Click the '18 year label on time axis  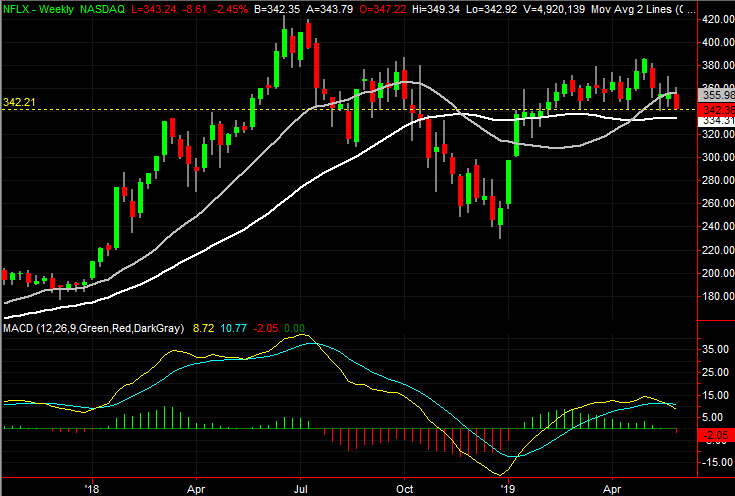[92, 489]
